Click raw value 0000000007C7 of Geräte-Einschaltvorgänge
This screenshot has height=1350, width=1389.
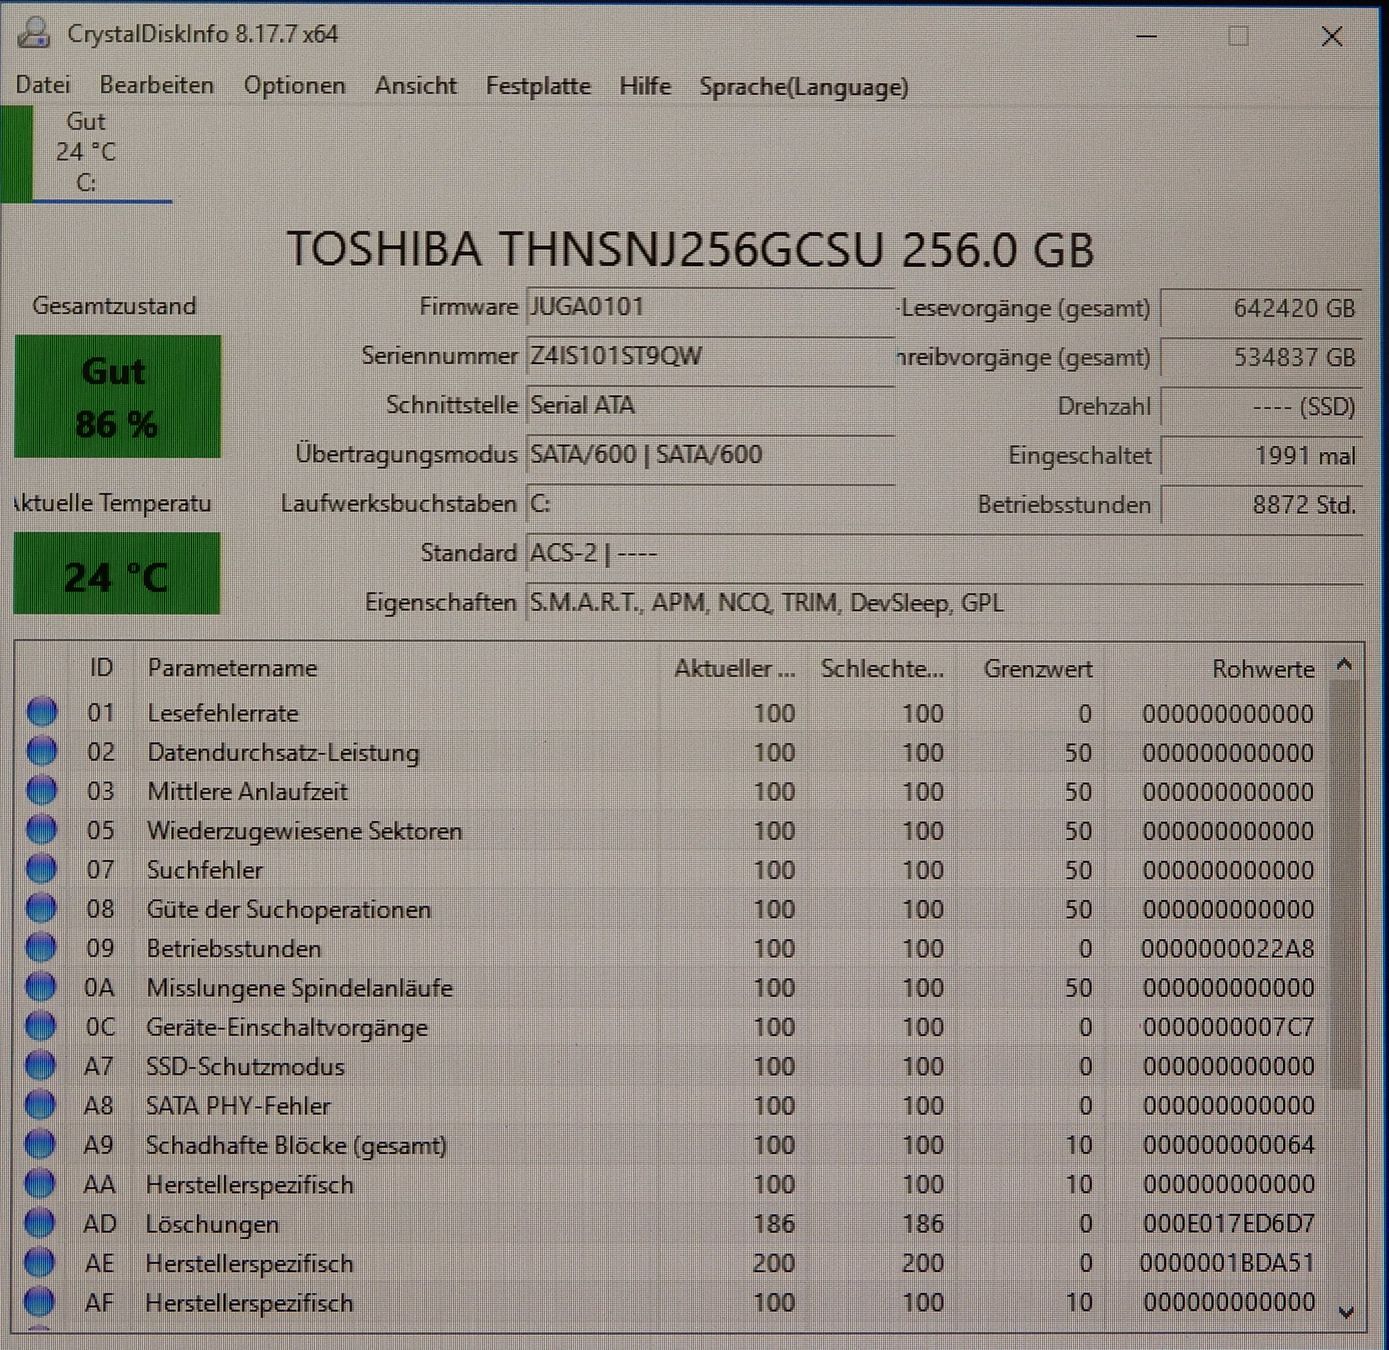pyautogui.click(x=1228, y=1027)
